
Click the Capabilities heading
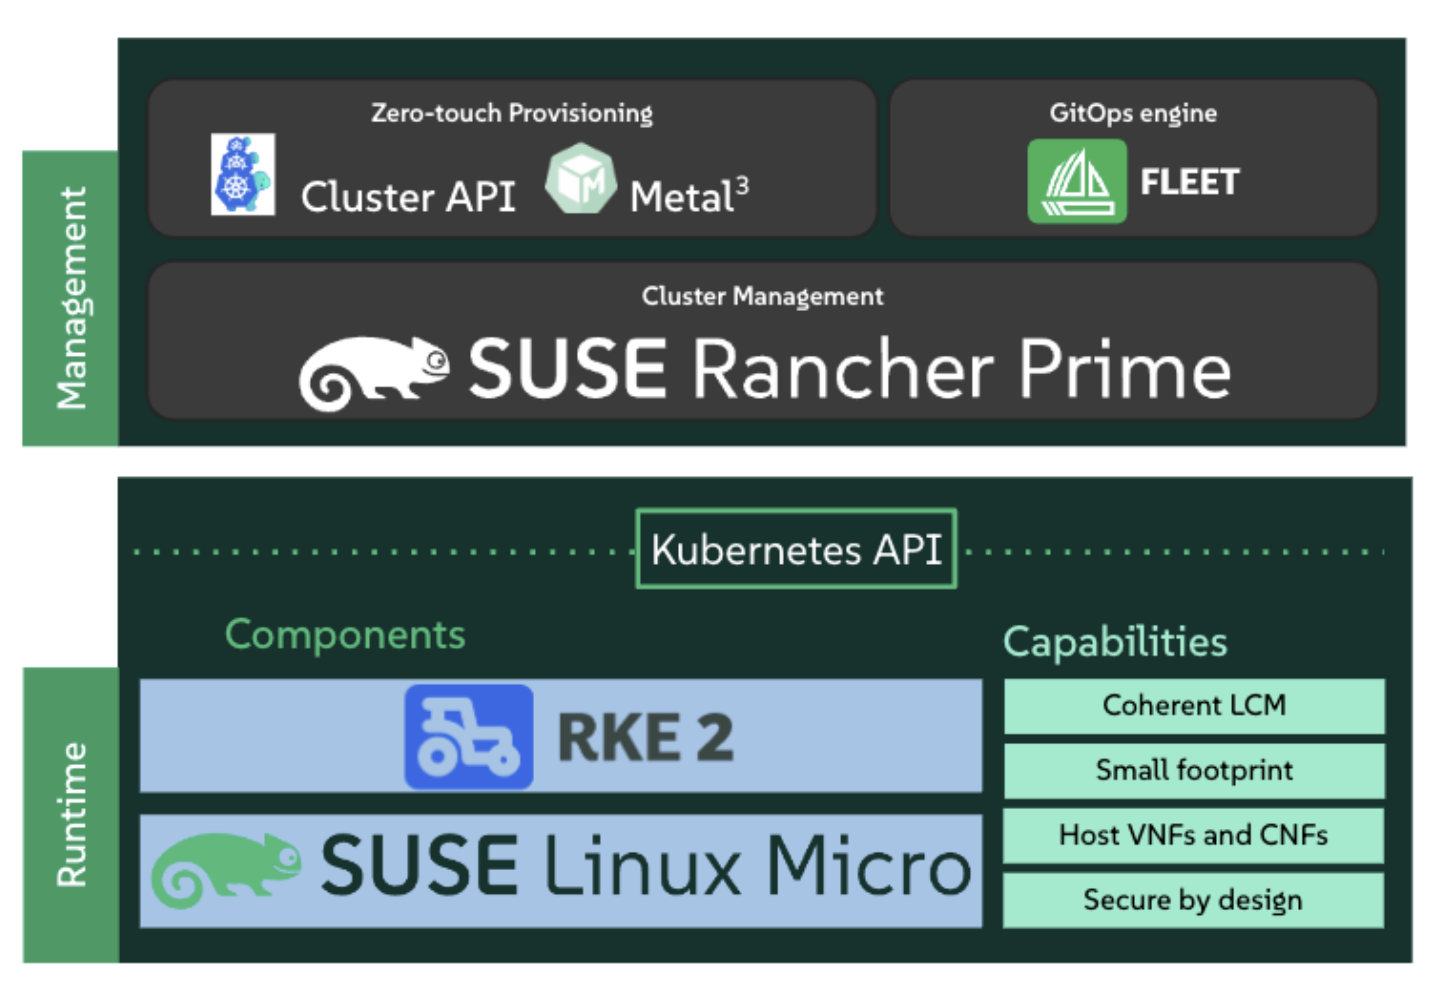coord(1115,642)
